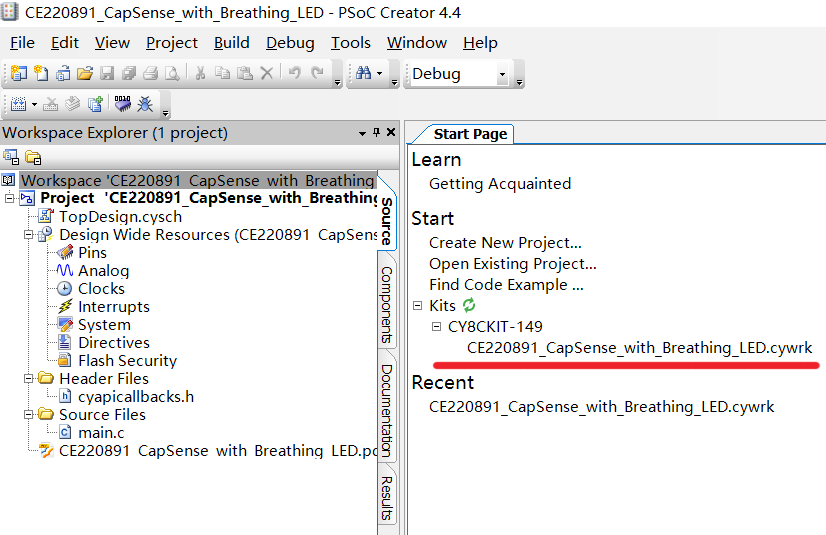Switch to the Results side tab
Viewport: 826px width, 535px height.
tap(387, 498)
